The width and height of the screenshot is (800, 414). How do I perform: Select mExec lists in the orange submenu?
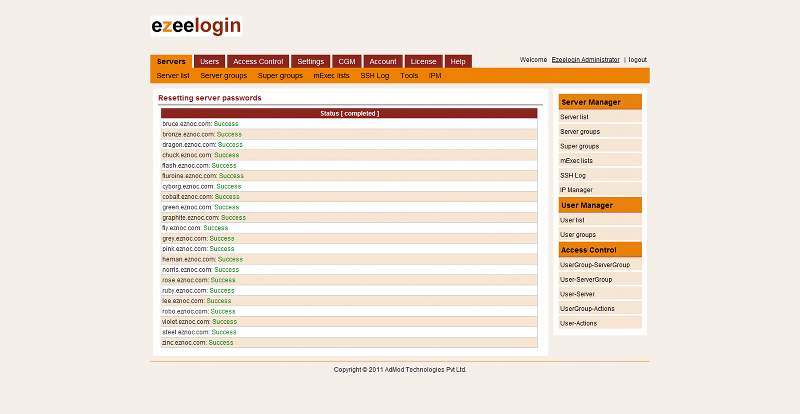coord(331,76)
